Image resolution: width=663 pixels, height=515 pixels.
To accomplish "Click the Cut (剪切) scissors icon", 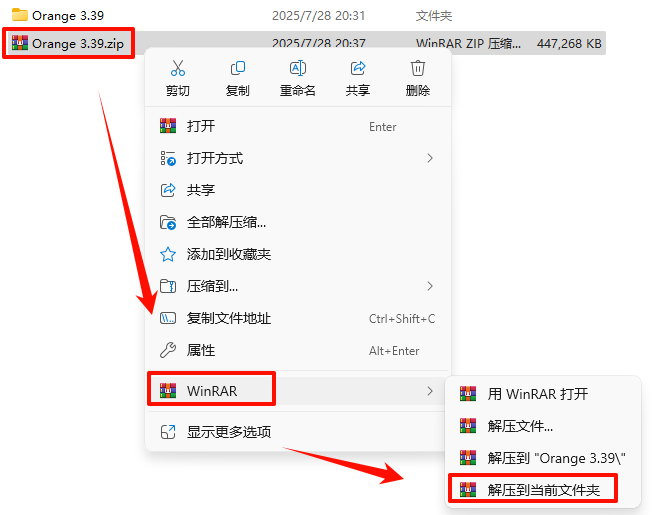I will pyautogui.click(x=178, y=68).
